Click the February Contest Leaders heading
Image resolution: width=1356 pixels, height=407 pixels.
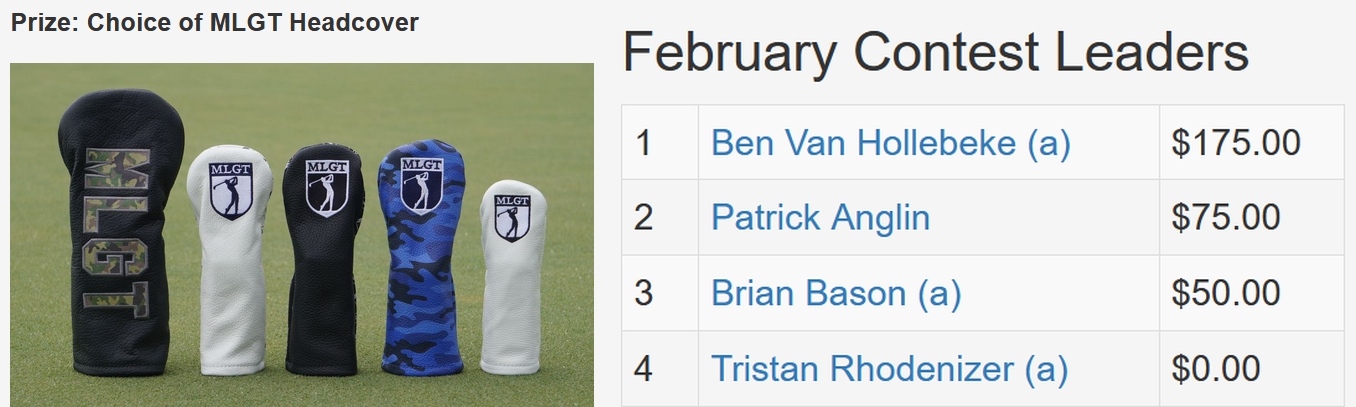pos(935,52)
